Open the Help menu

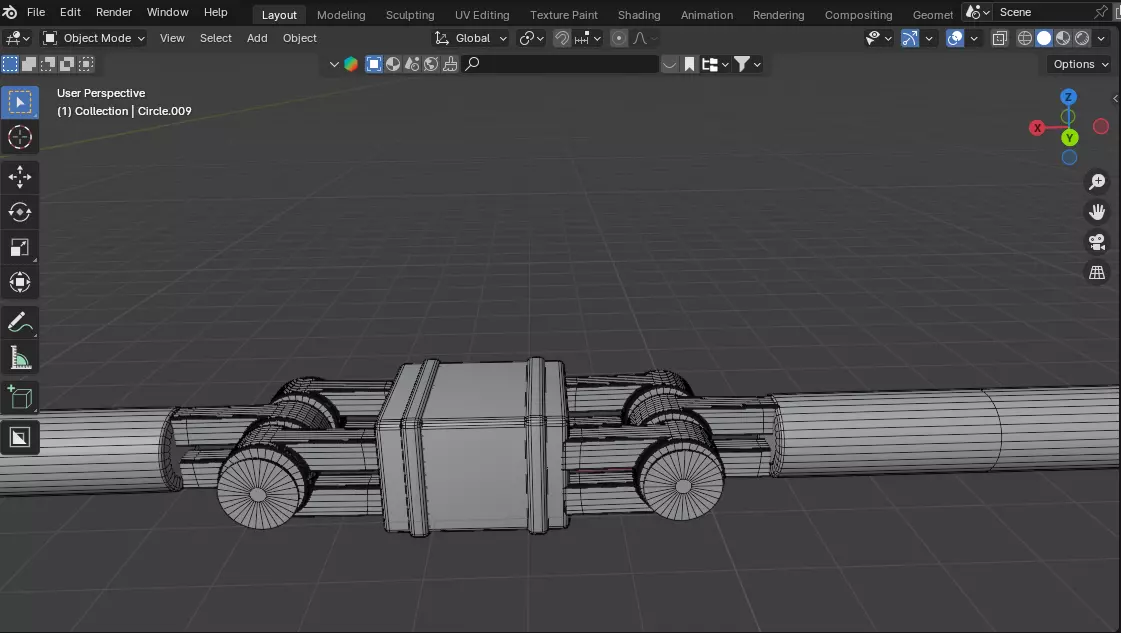point(215,12)
